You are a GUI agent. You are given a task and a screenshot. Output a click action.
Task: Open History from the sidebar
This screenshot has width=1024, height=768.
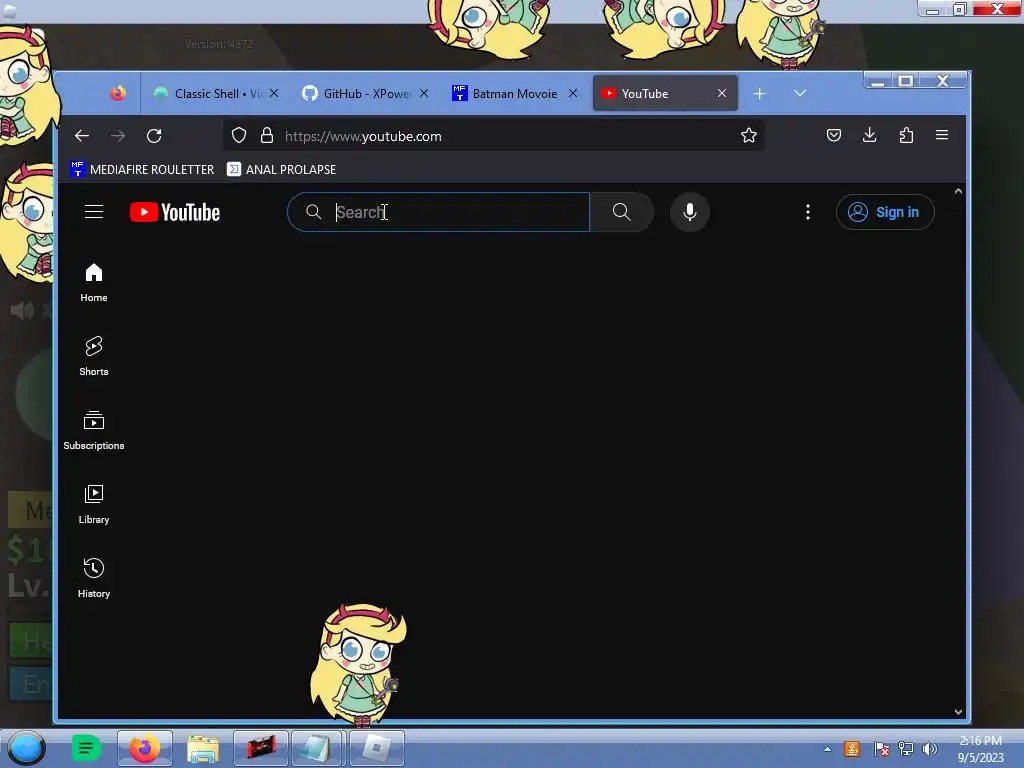pos(94,578)
